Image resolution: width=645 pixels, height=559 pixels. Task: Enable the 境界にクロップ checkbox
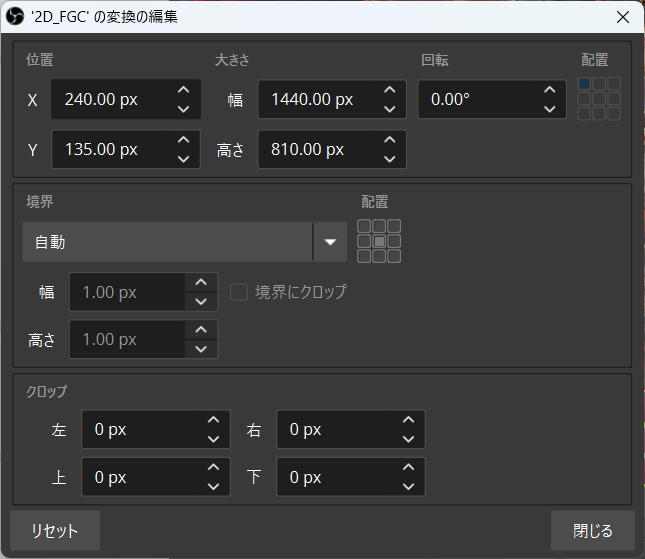pyautogui.click(x=239, y=292)
